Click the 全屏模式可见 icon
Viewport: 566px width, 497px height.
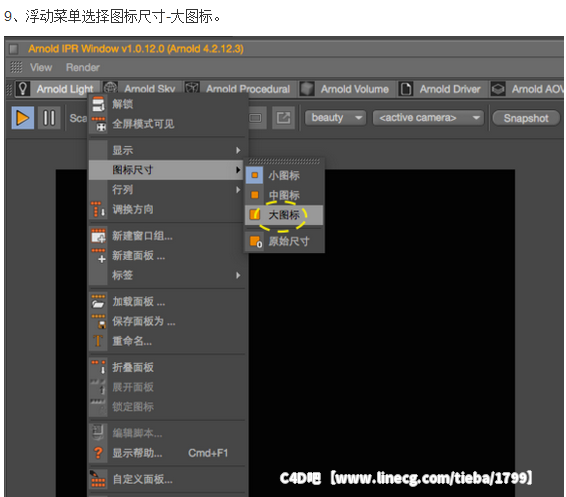tap(98, 124)
